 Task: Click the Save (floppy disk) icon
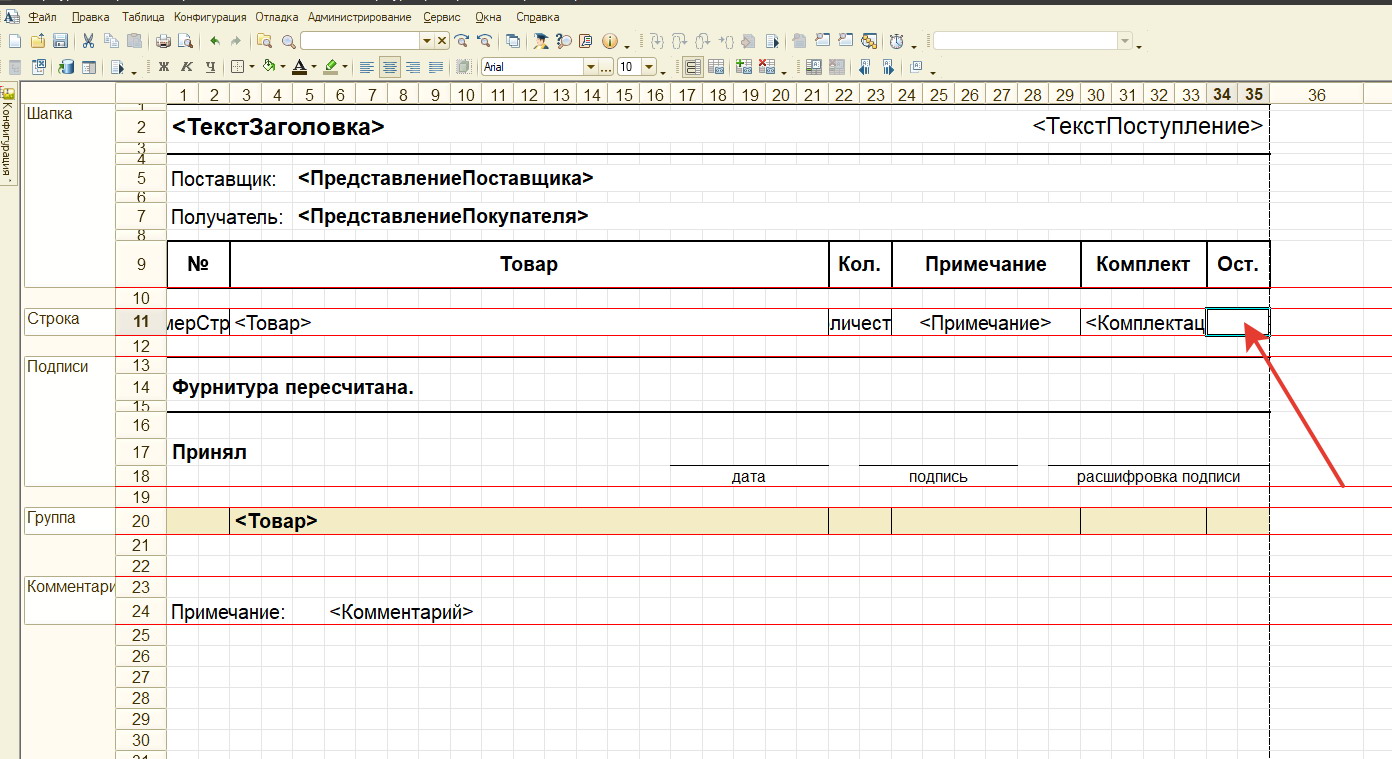60,41
